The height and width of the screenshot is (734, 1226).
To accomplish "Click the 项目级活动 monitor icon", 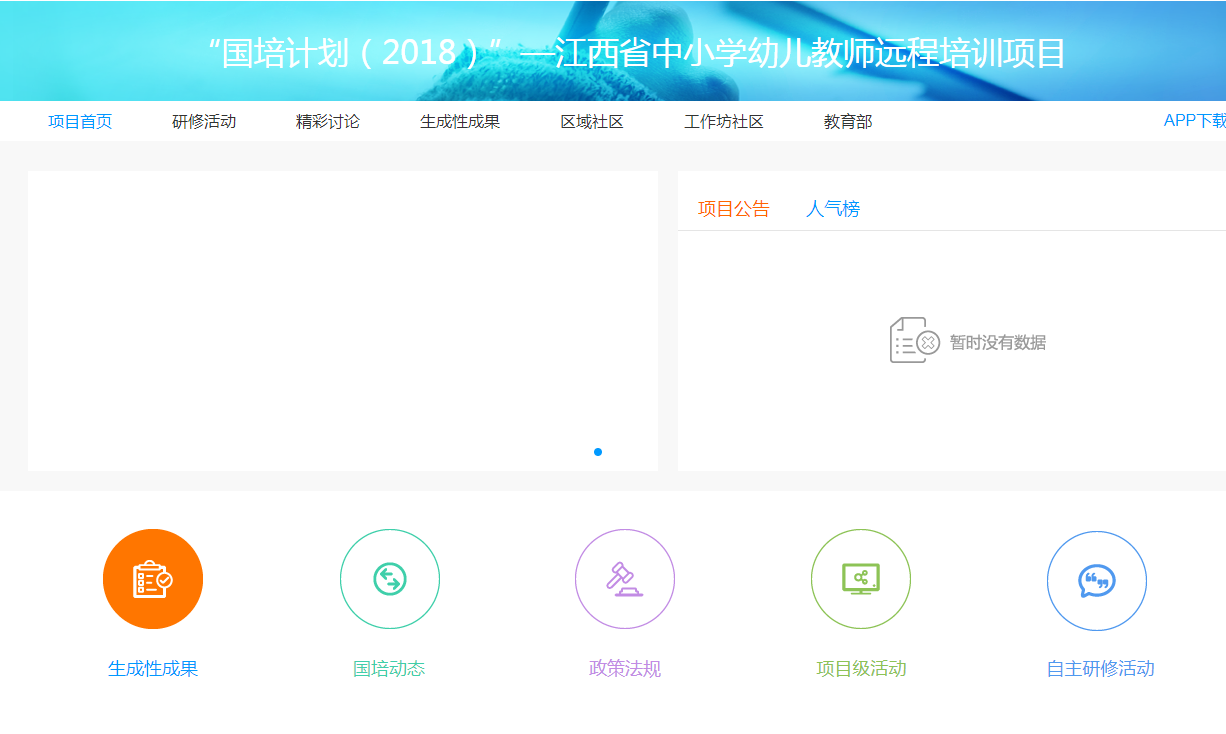I will point(861,579).
